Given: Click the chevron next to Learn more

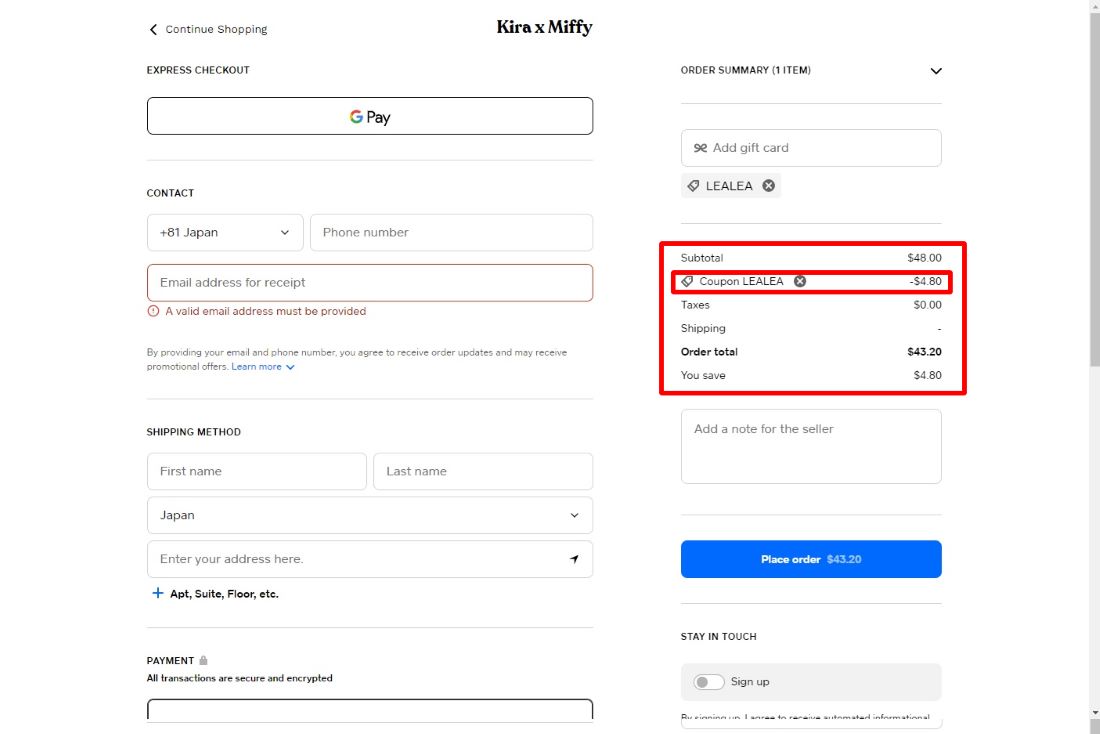Looking at the screenshot, I should (x=290, y=367).
